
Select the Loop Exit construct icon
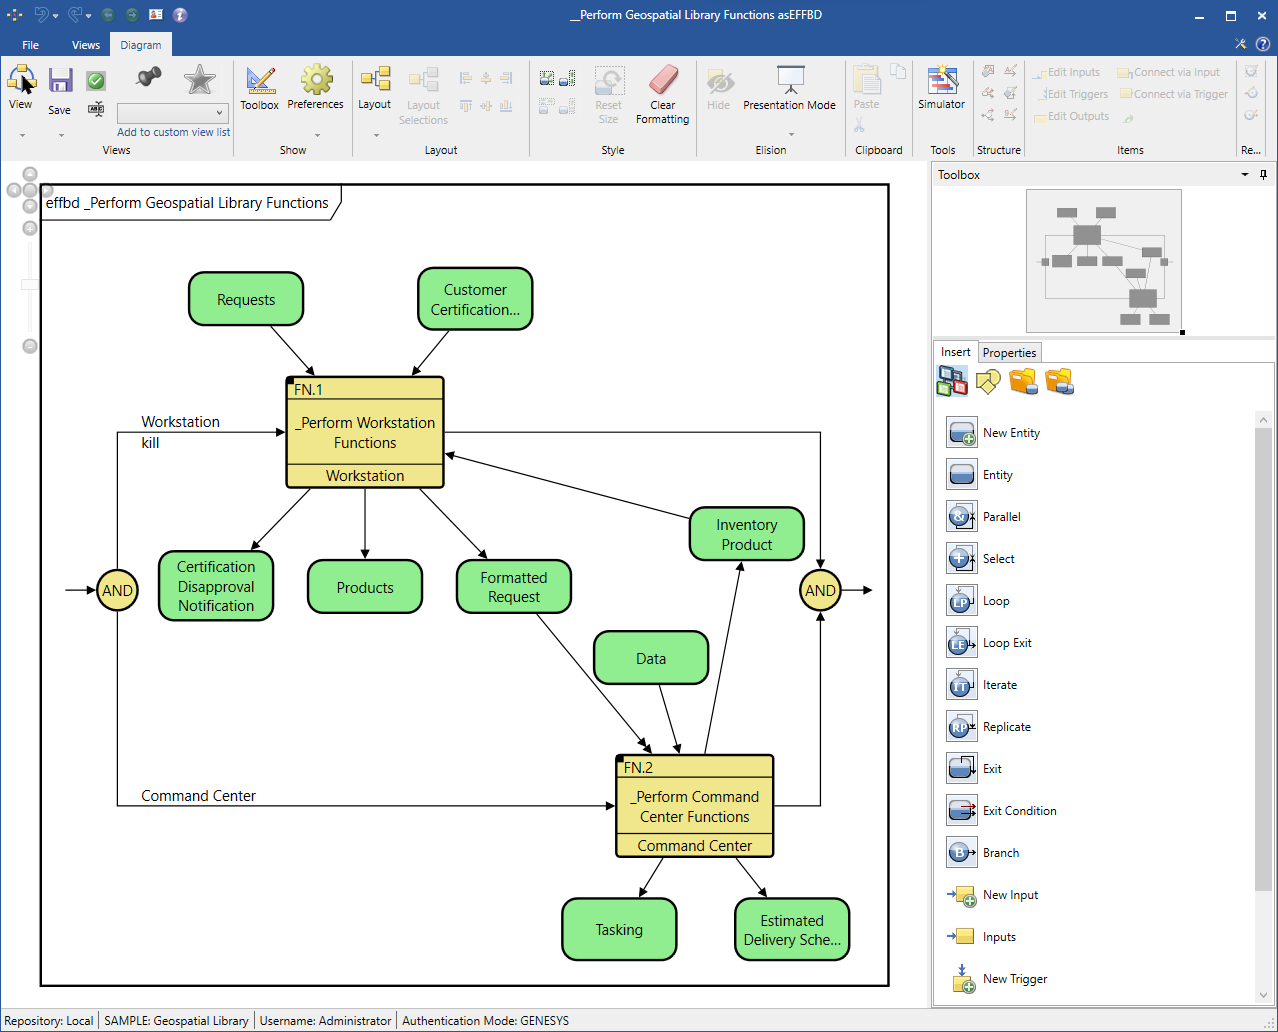point(961,643)
